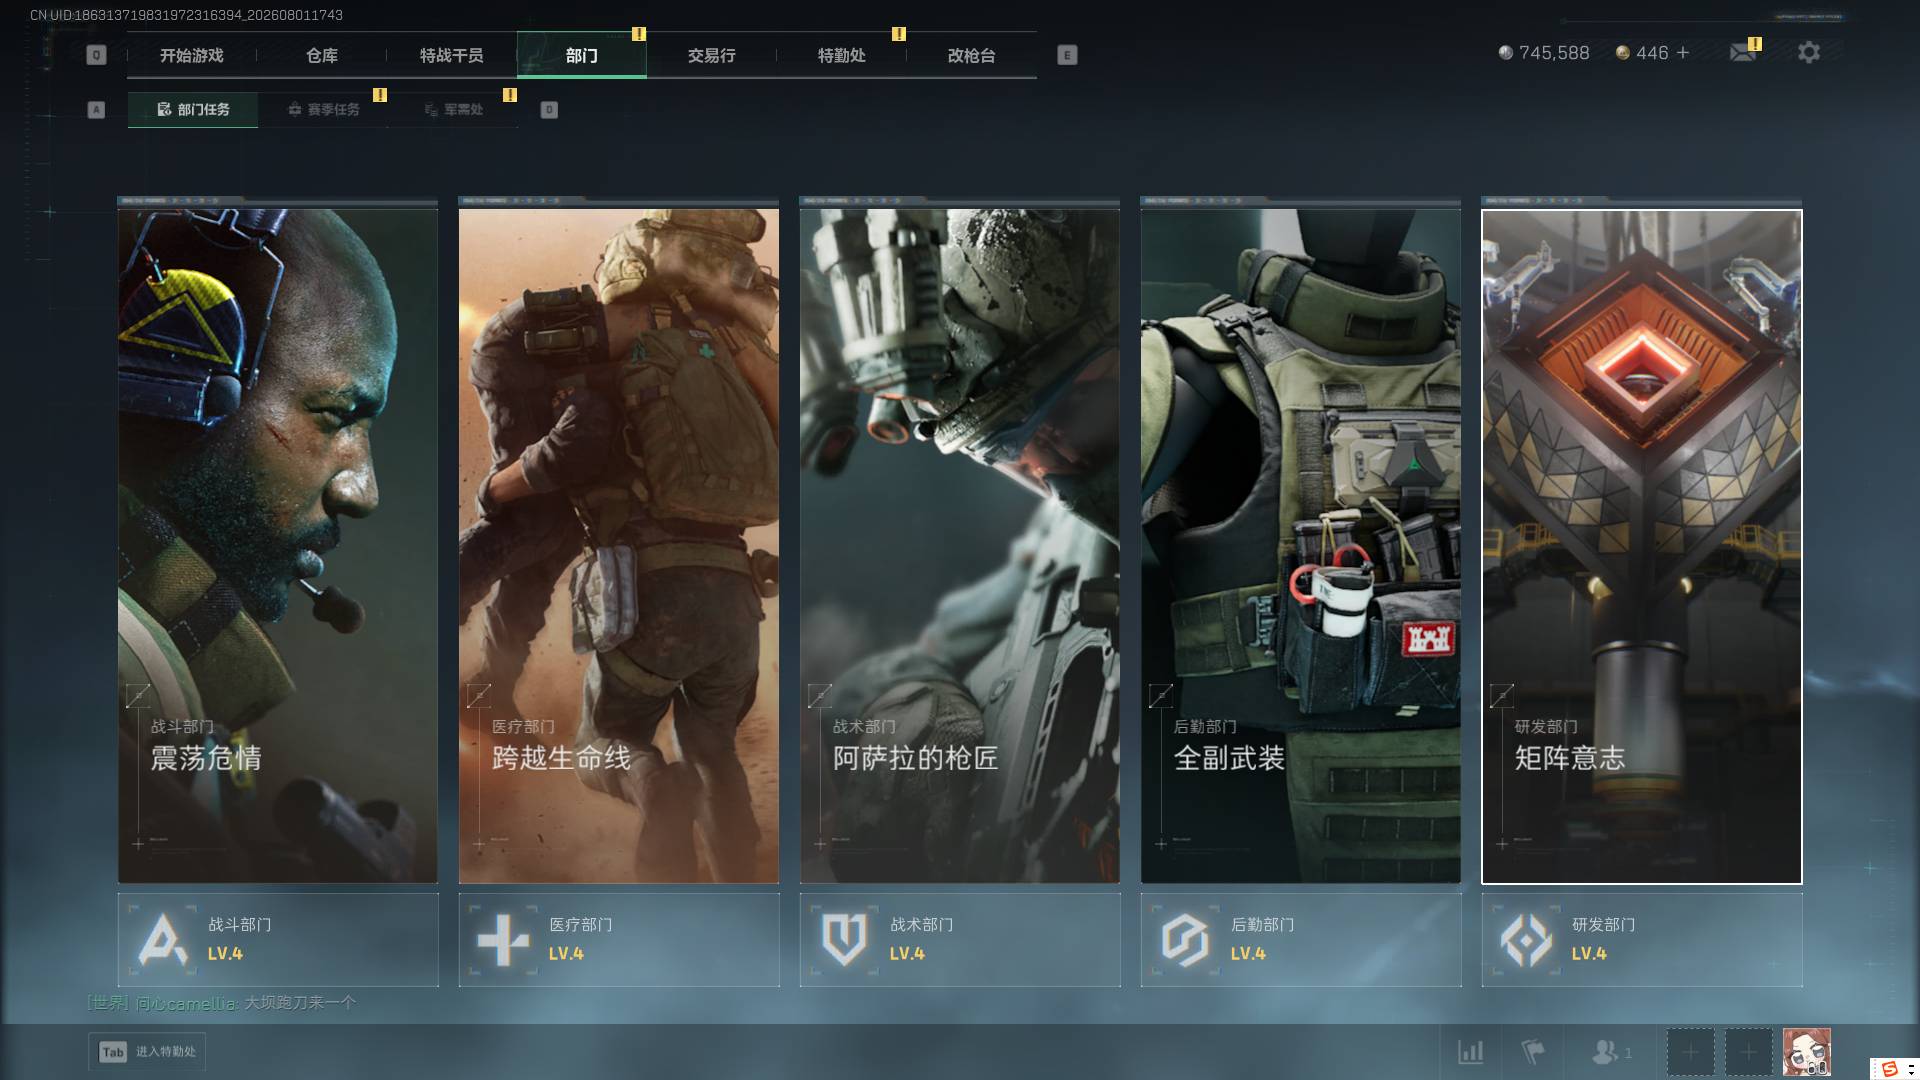Image resolution: width=1920 pixels, height=1080 pixels.
Task: Switch to the 特勤处 tab
Action: (x=842, y=56)
